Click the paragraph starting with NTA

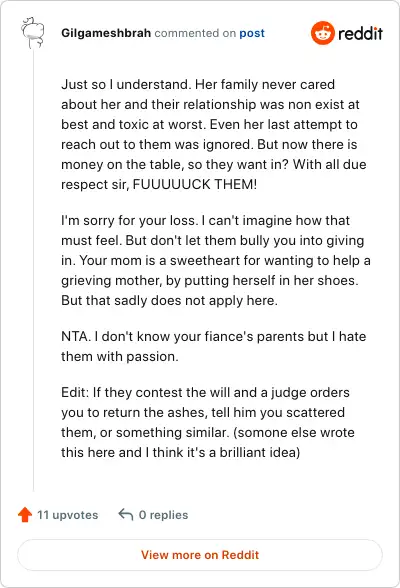[x=213, y=346]
